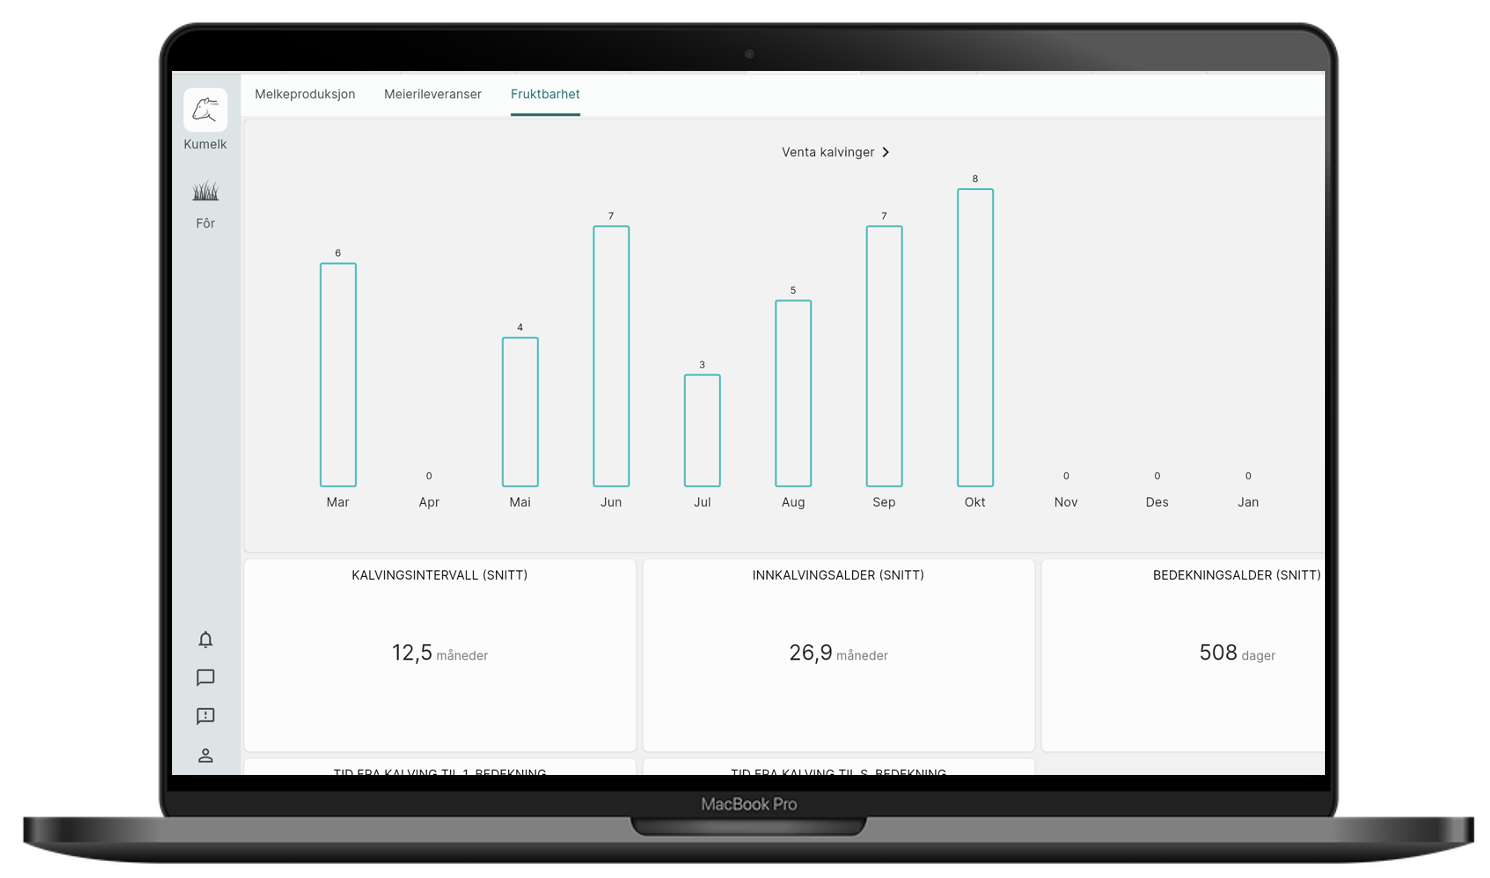Click the Bedekningsalder (snitt) card title
The height and width of the screenshot is (878, 1490).
[1237, 575]
